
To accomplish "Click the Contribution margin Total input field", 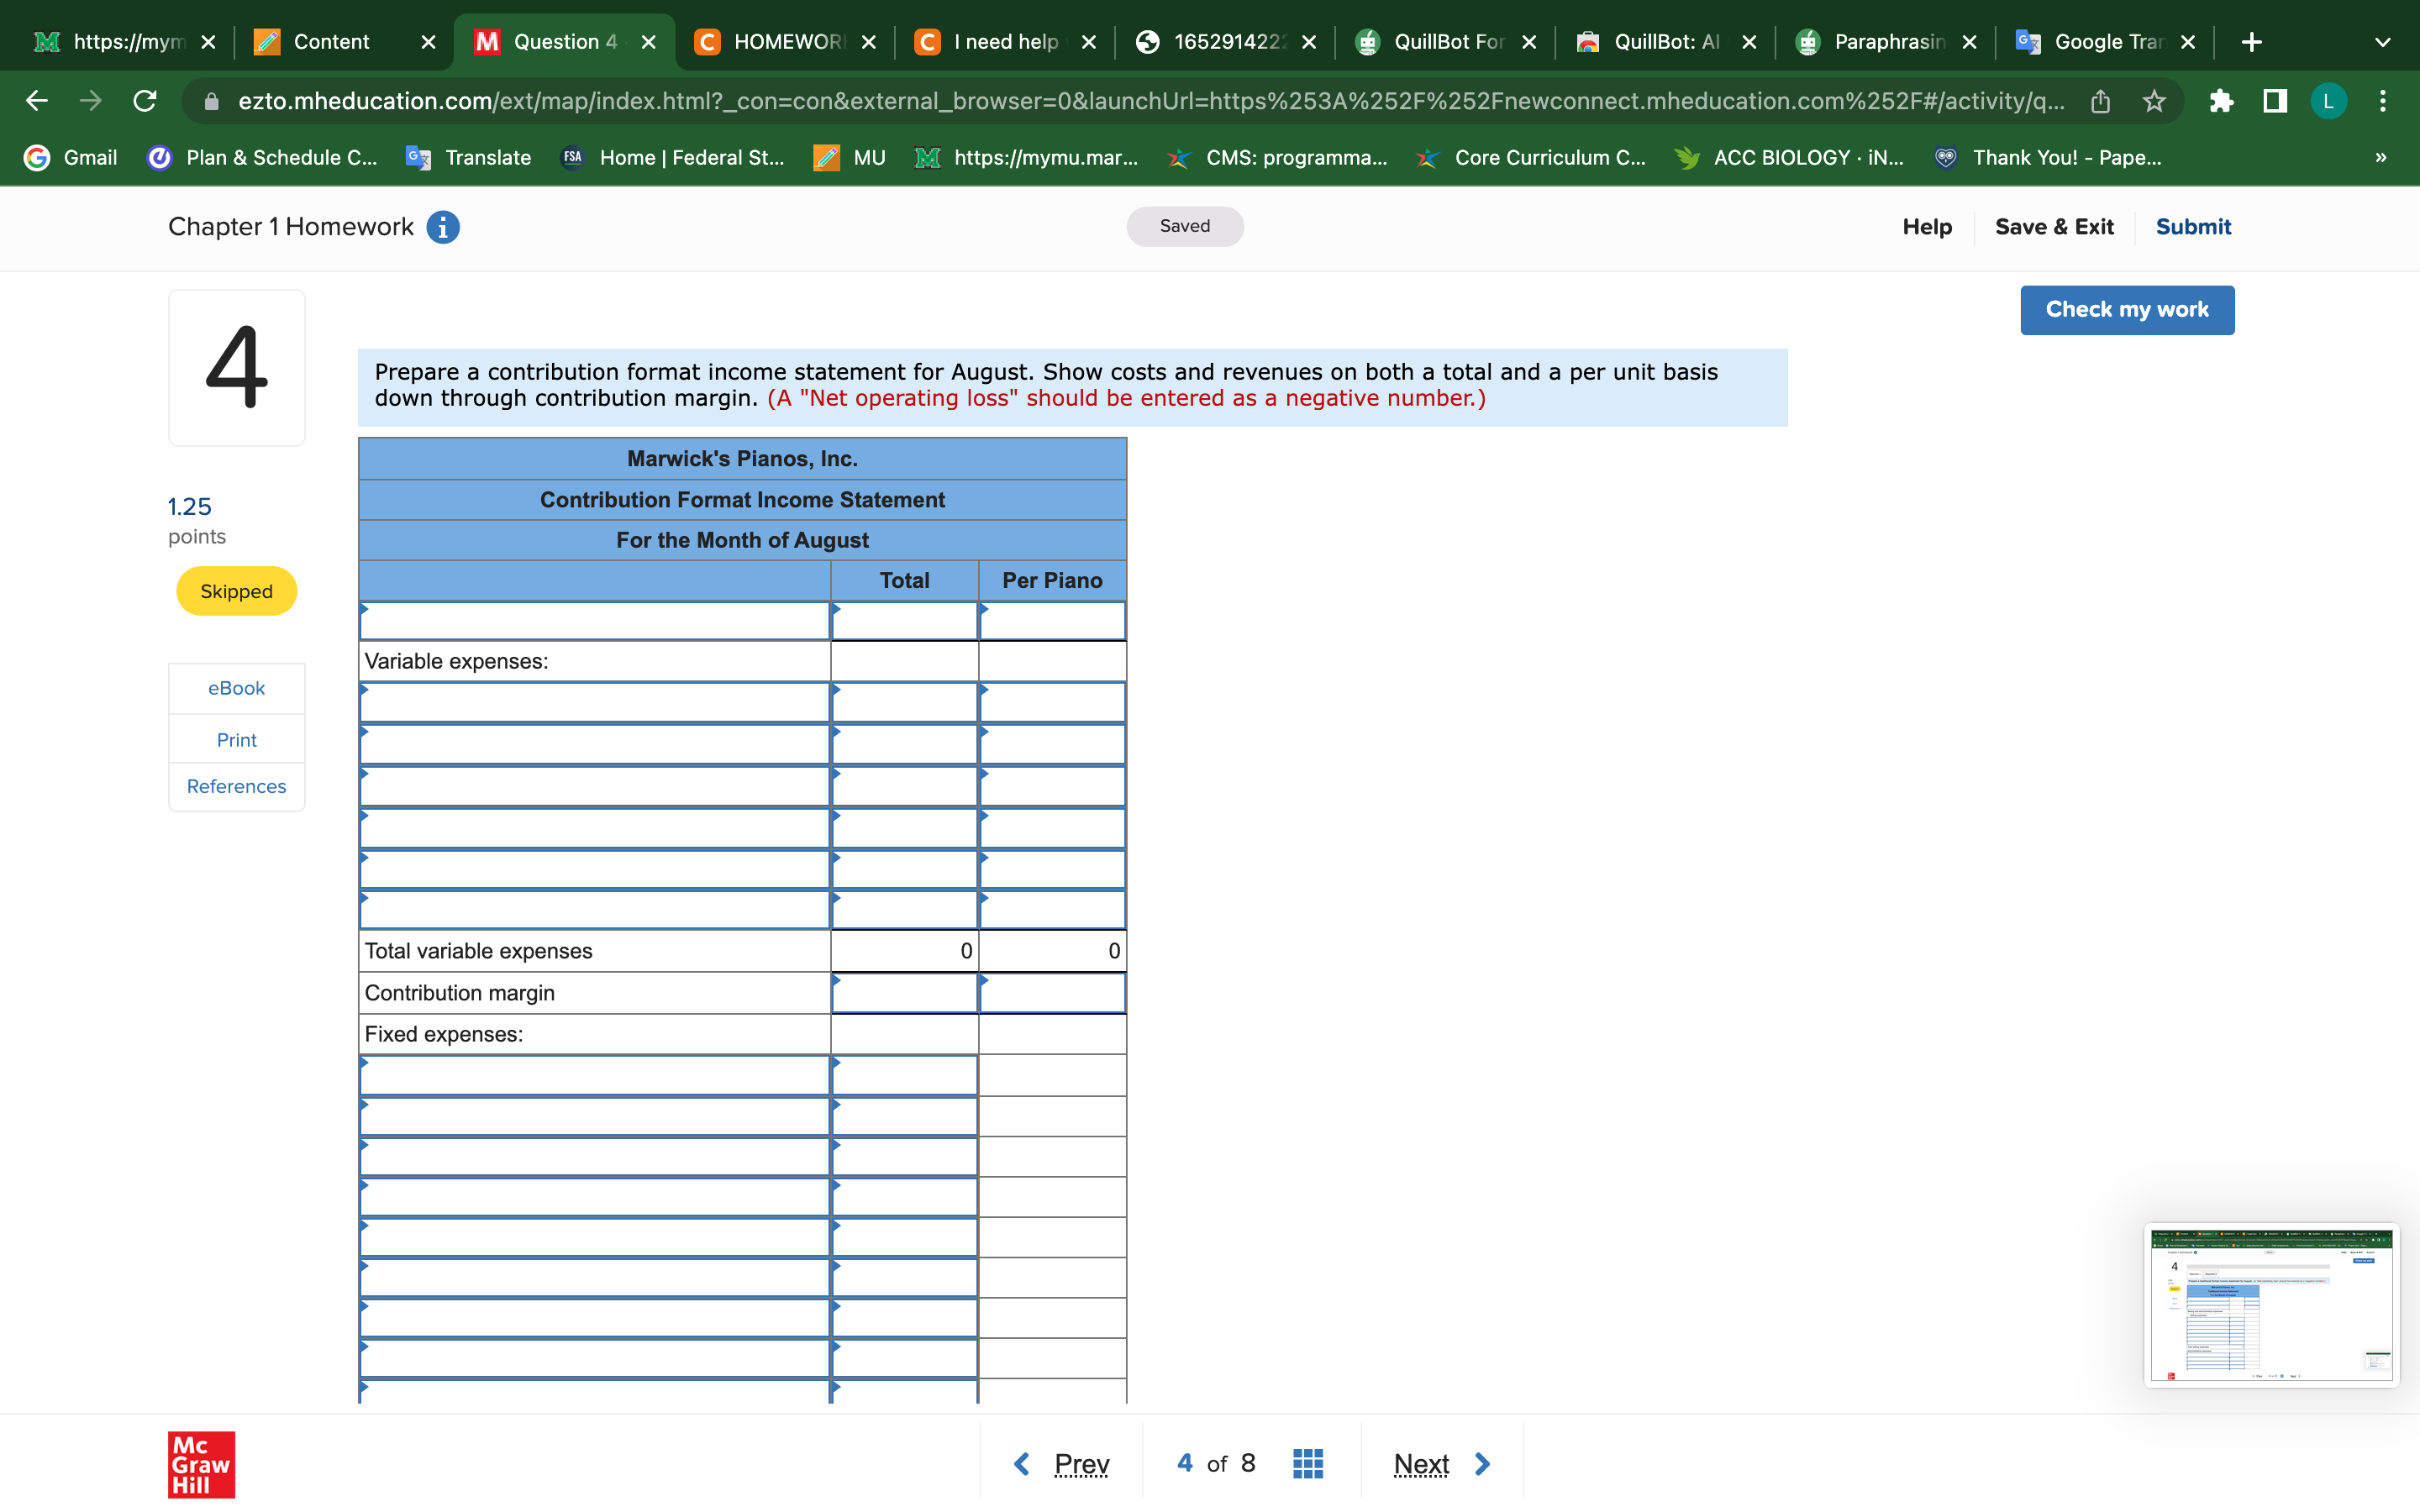I will click(904, 993).
